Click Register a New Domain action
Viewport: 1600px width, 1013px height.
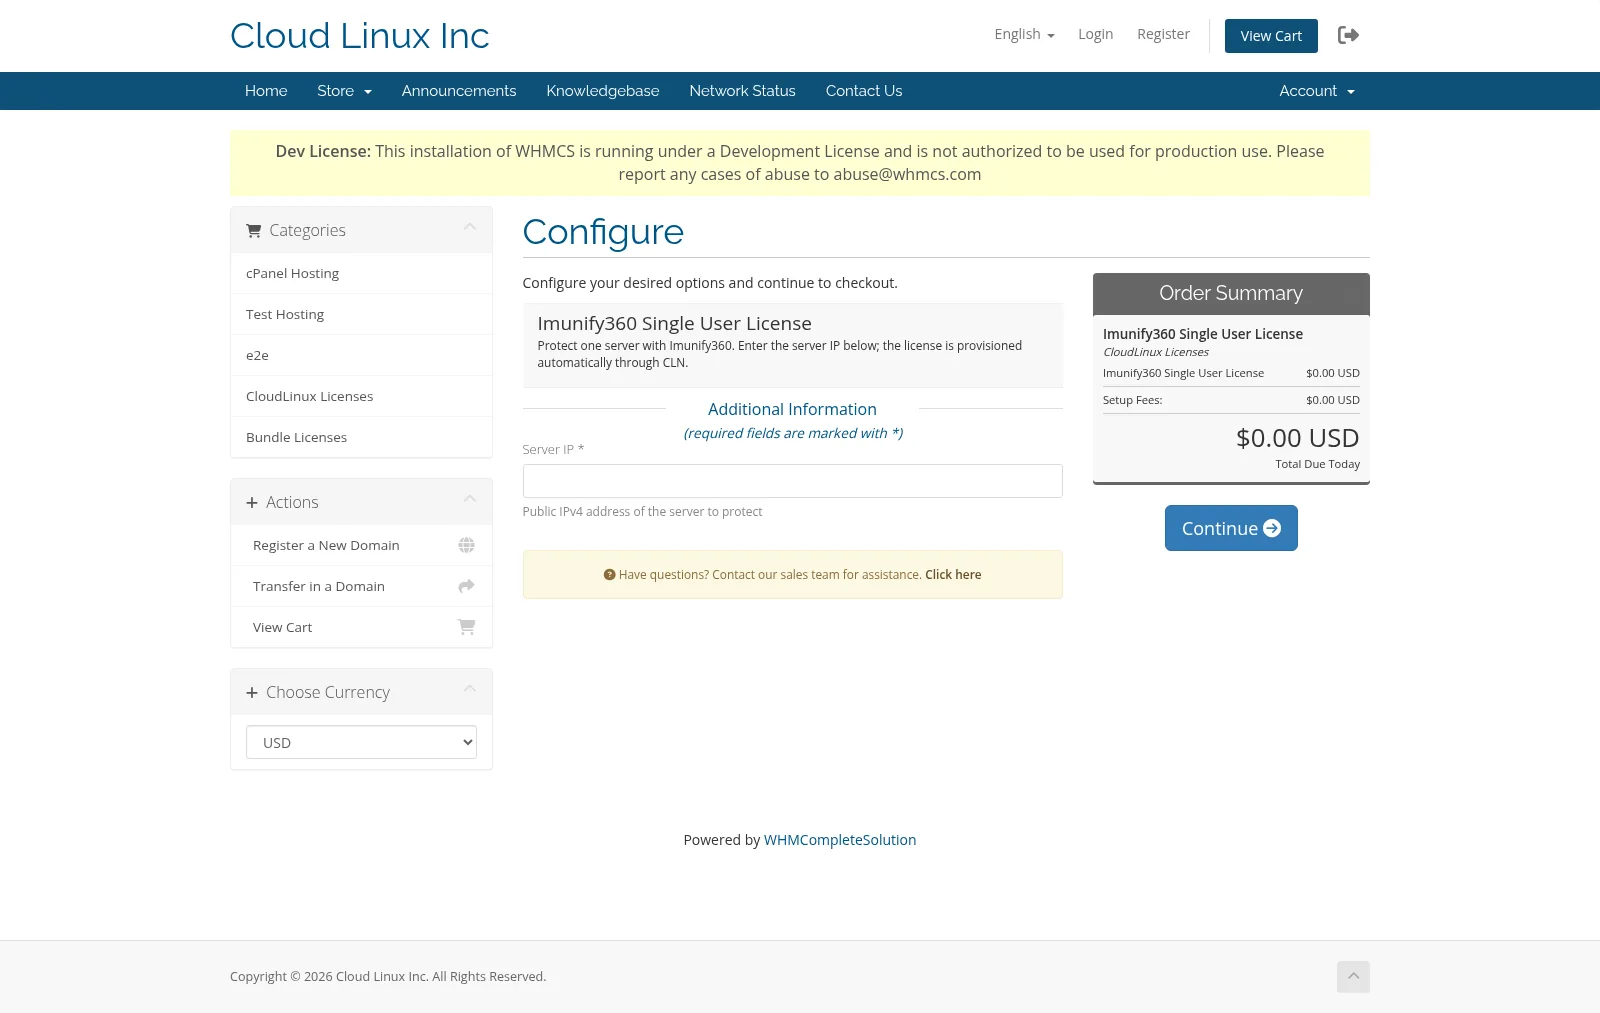point(361,545)
